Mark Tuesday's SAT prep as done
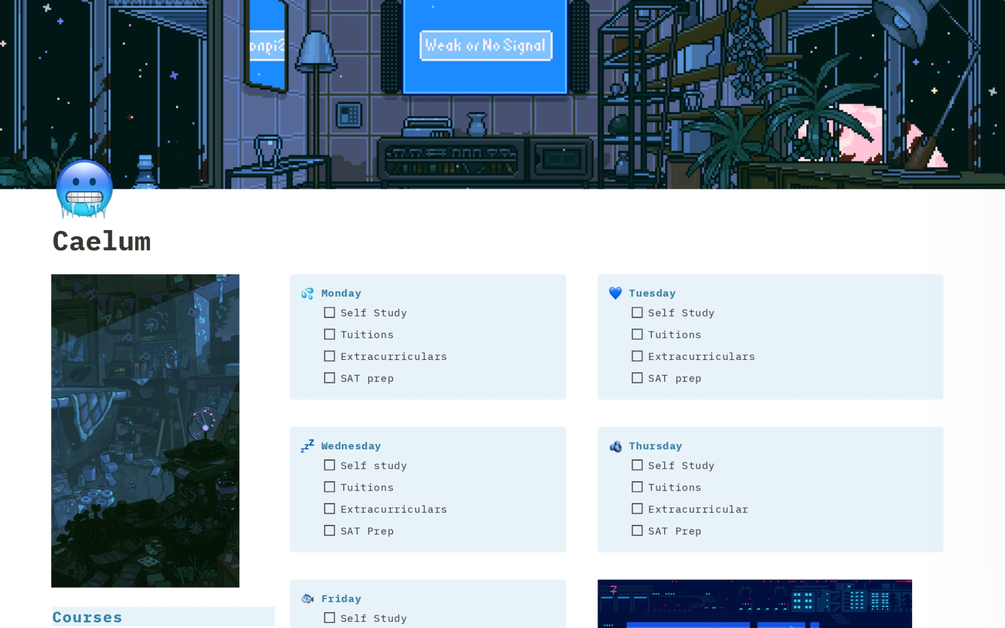 637,378
